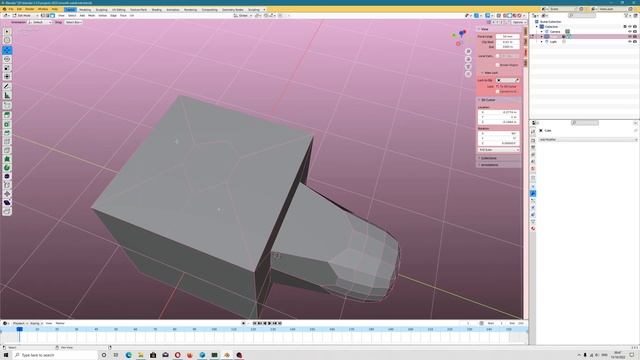Hide the Camera object with eye icon

pos(629,31)
